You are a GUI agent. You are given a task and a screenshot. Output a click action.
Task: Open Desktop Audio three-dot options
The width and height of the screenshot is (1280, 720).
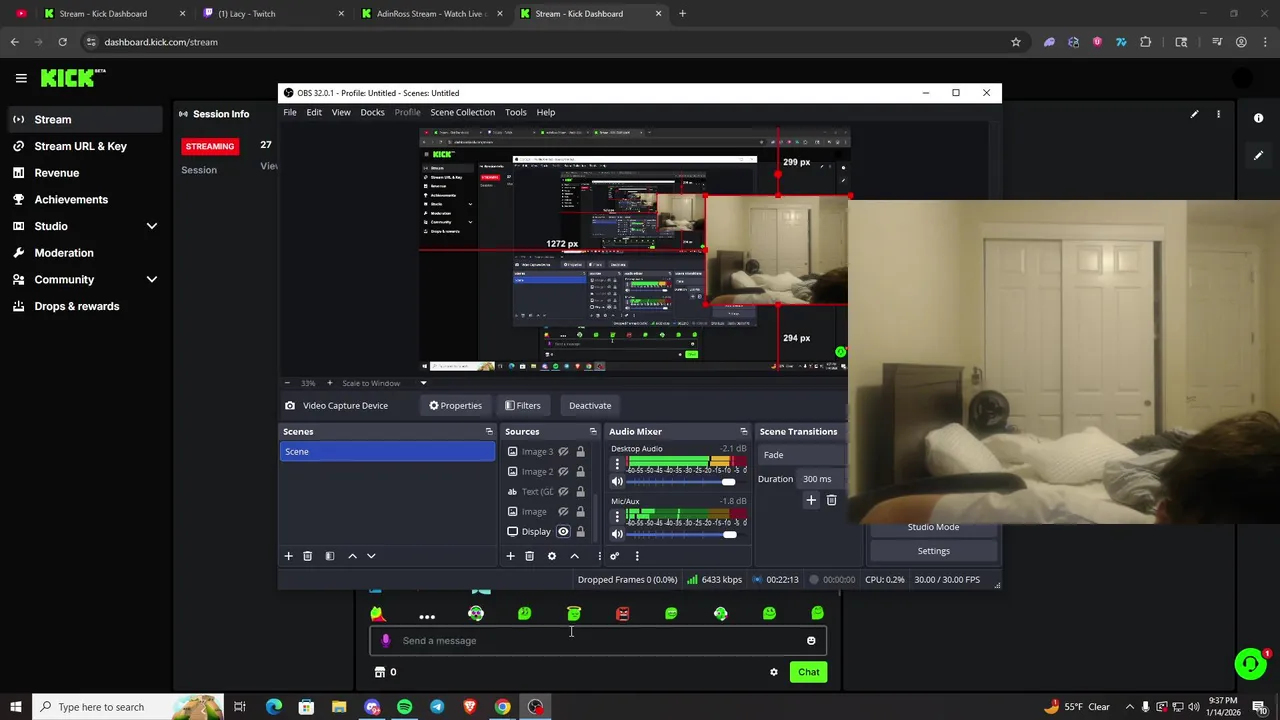pyautogui.click(x=617, y=464)
